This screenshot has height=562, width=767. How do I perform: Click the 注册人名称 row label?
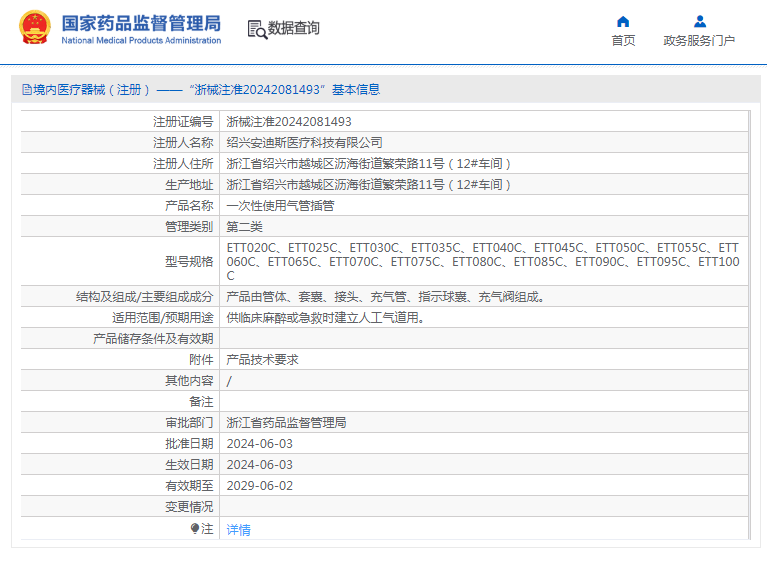(x=183, y=143)
